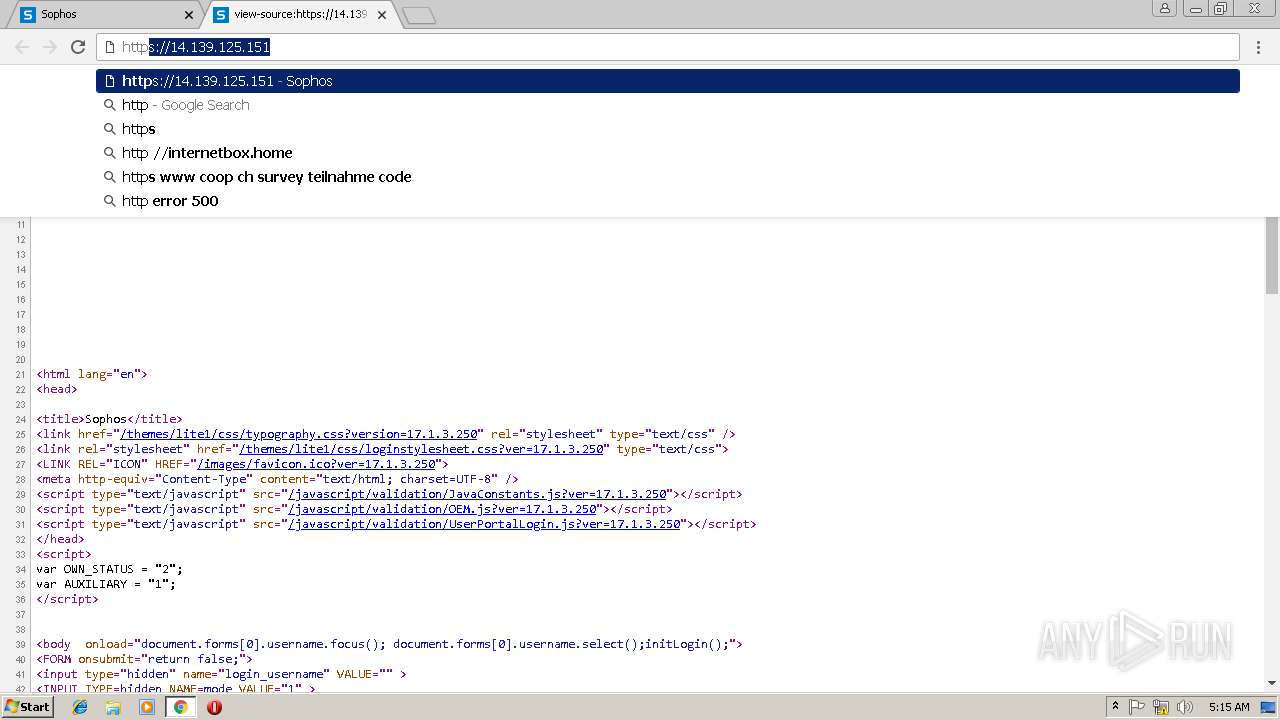Click the 'var AUXILIARY = "1";' line
The height and width of the screenshot is (720, 1280).
pos(106,584)
